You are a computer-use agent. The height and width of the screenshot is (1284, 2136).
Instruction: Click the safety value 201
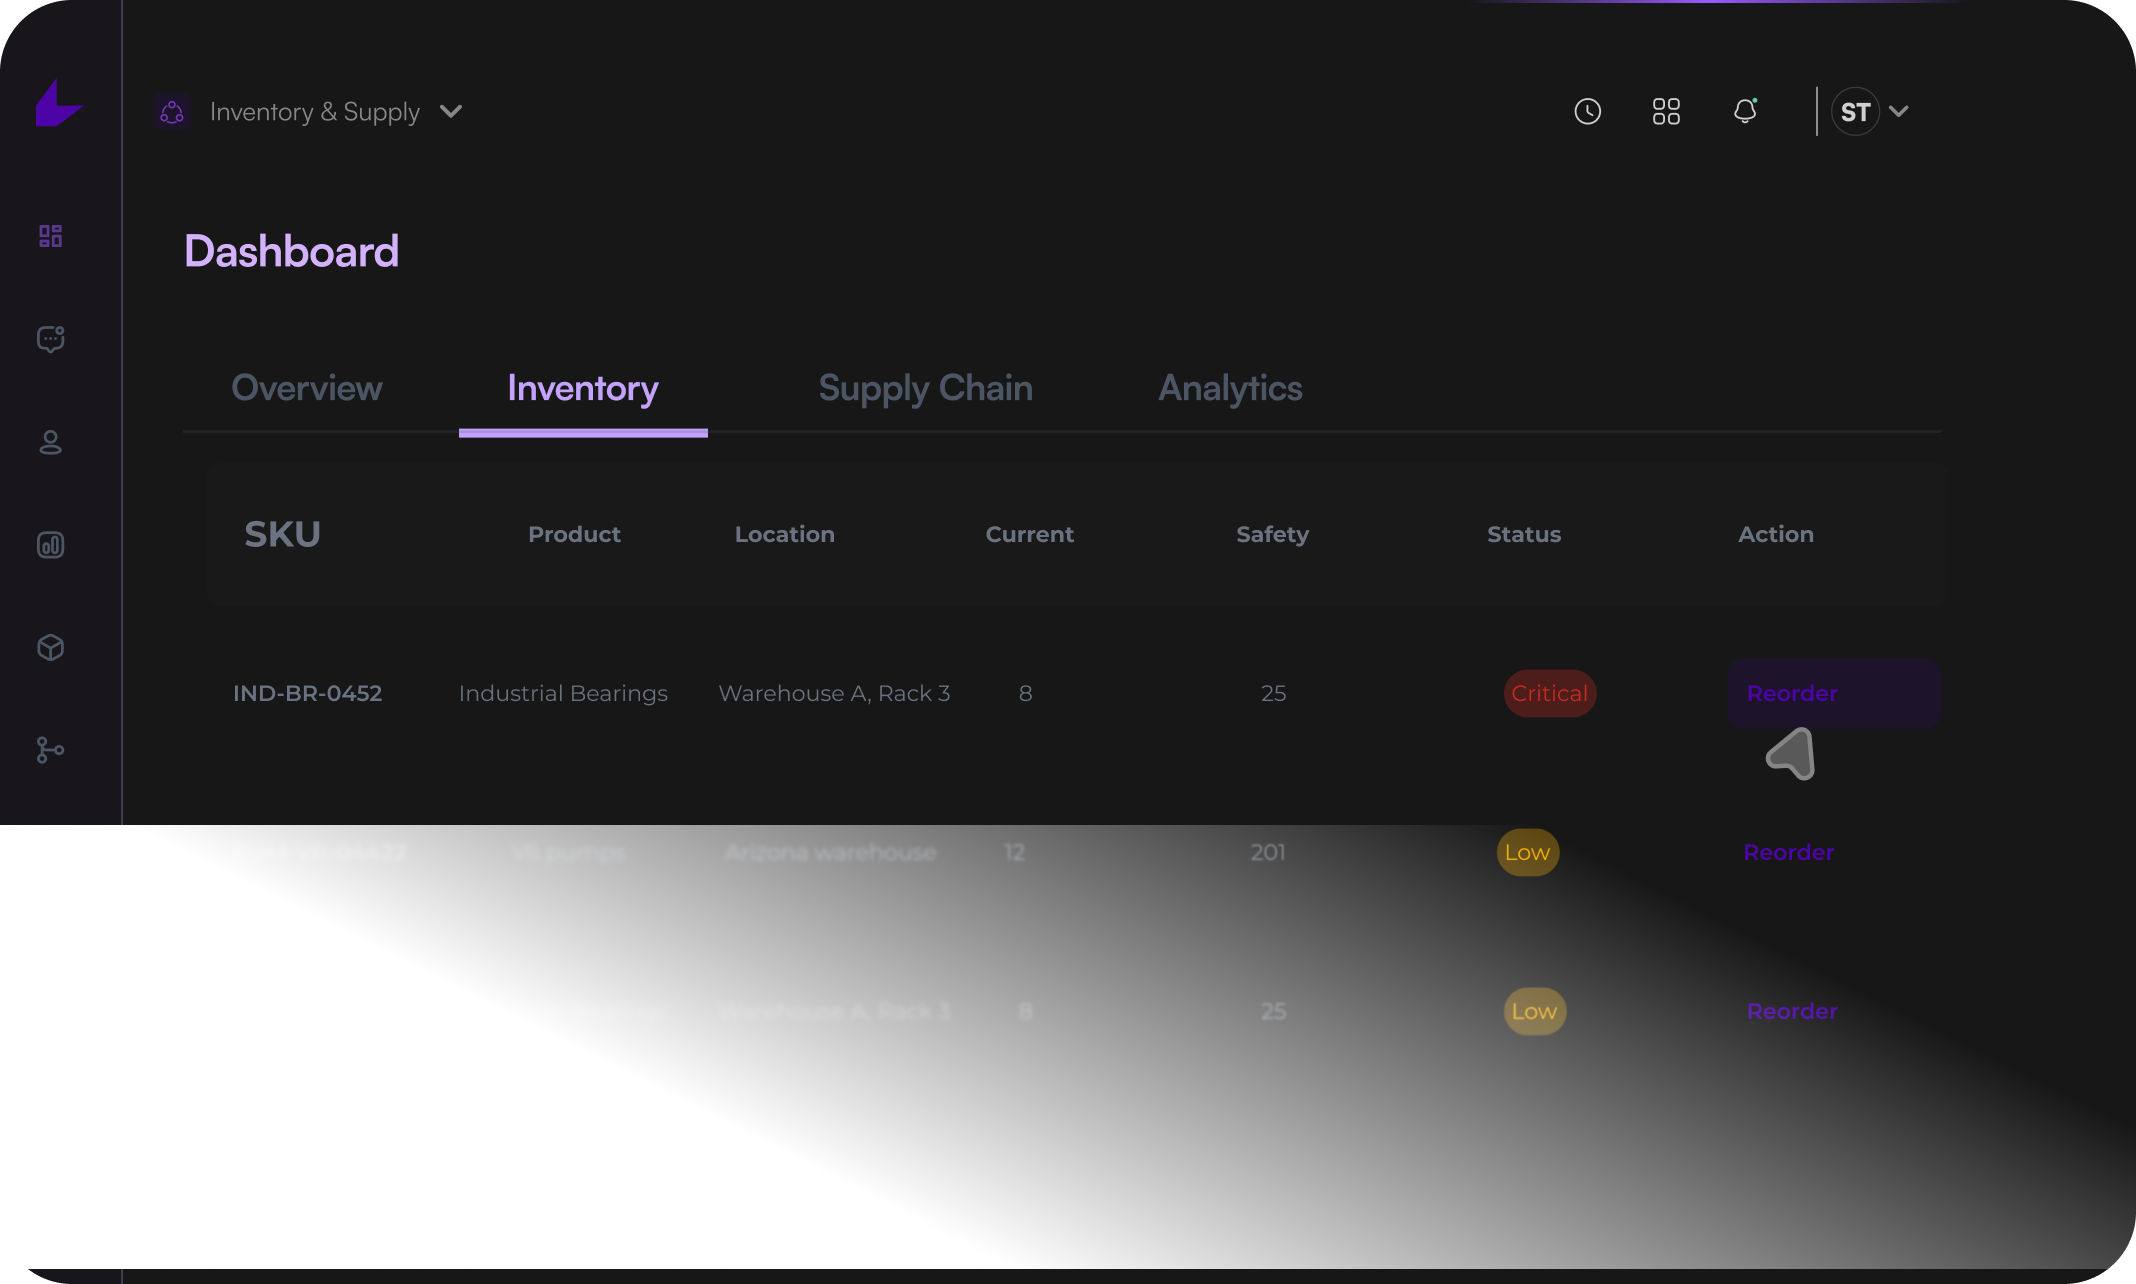click(1268, 852)
